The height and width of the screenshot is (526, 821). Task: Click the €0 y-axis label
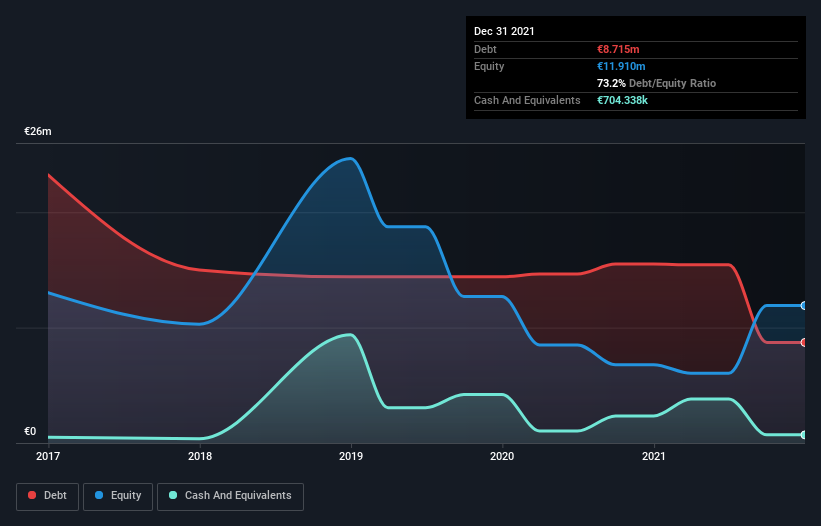[x=30, y=431]
